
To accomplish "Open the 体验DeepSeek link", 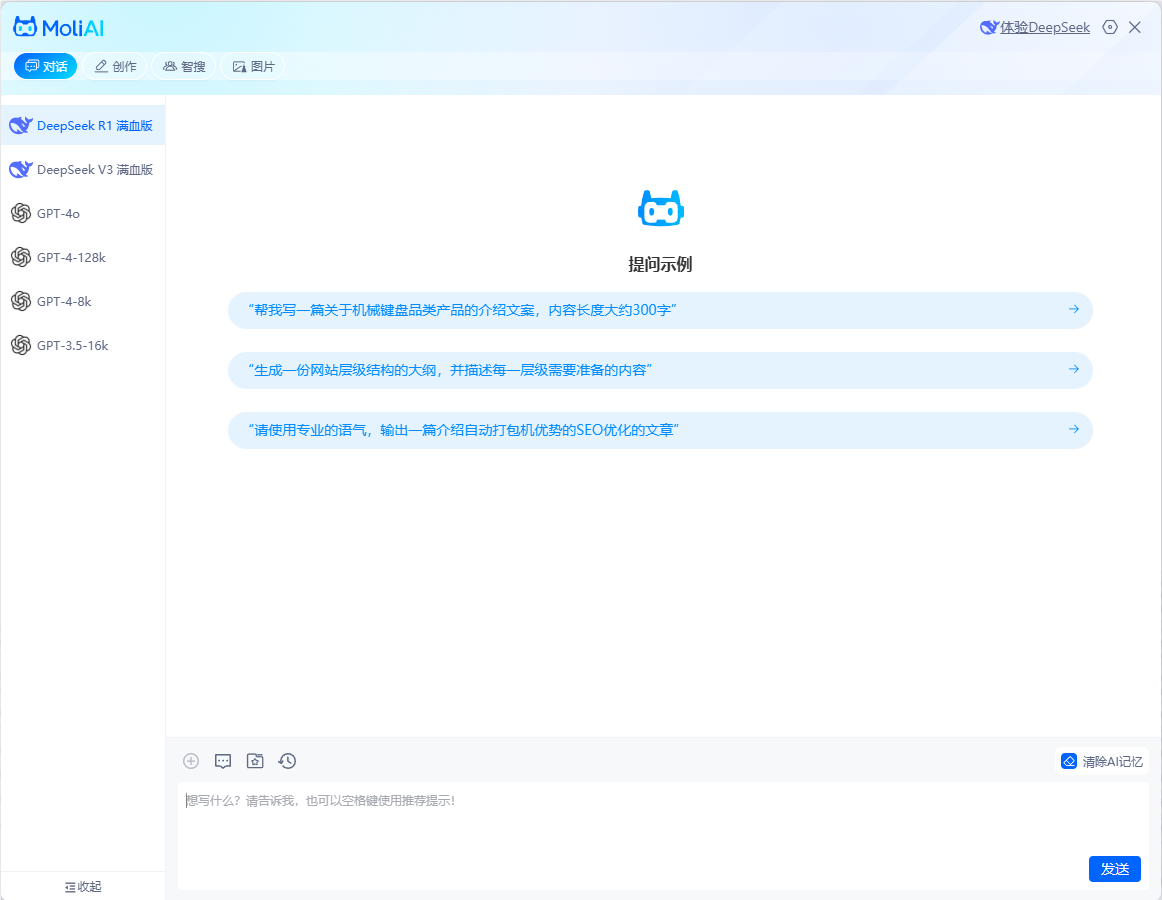I will coord(1043,27).
